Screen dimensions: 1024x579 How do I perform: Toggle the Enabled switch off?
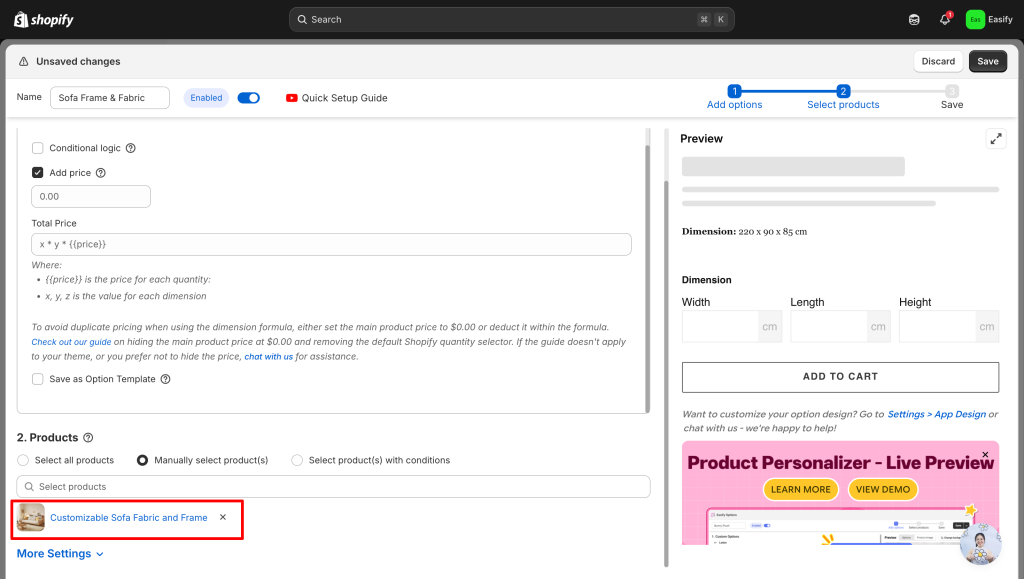pos(249,98)
